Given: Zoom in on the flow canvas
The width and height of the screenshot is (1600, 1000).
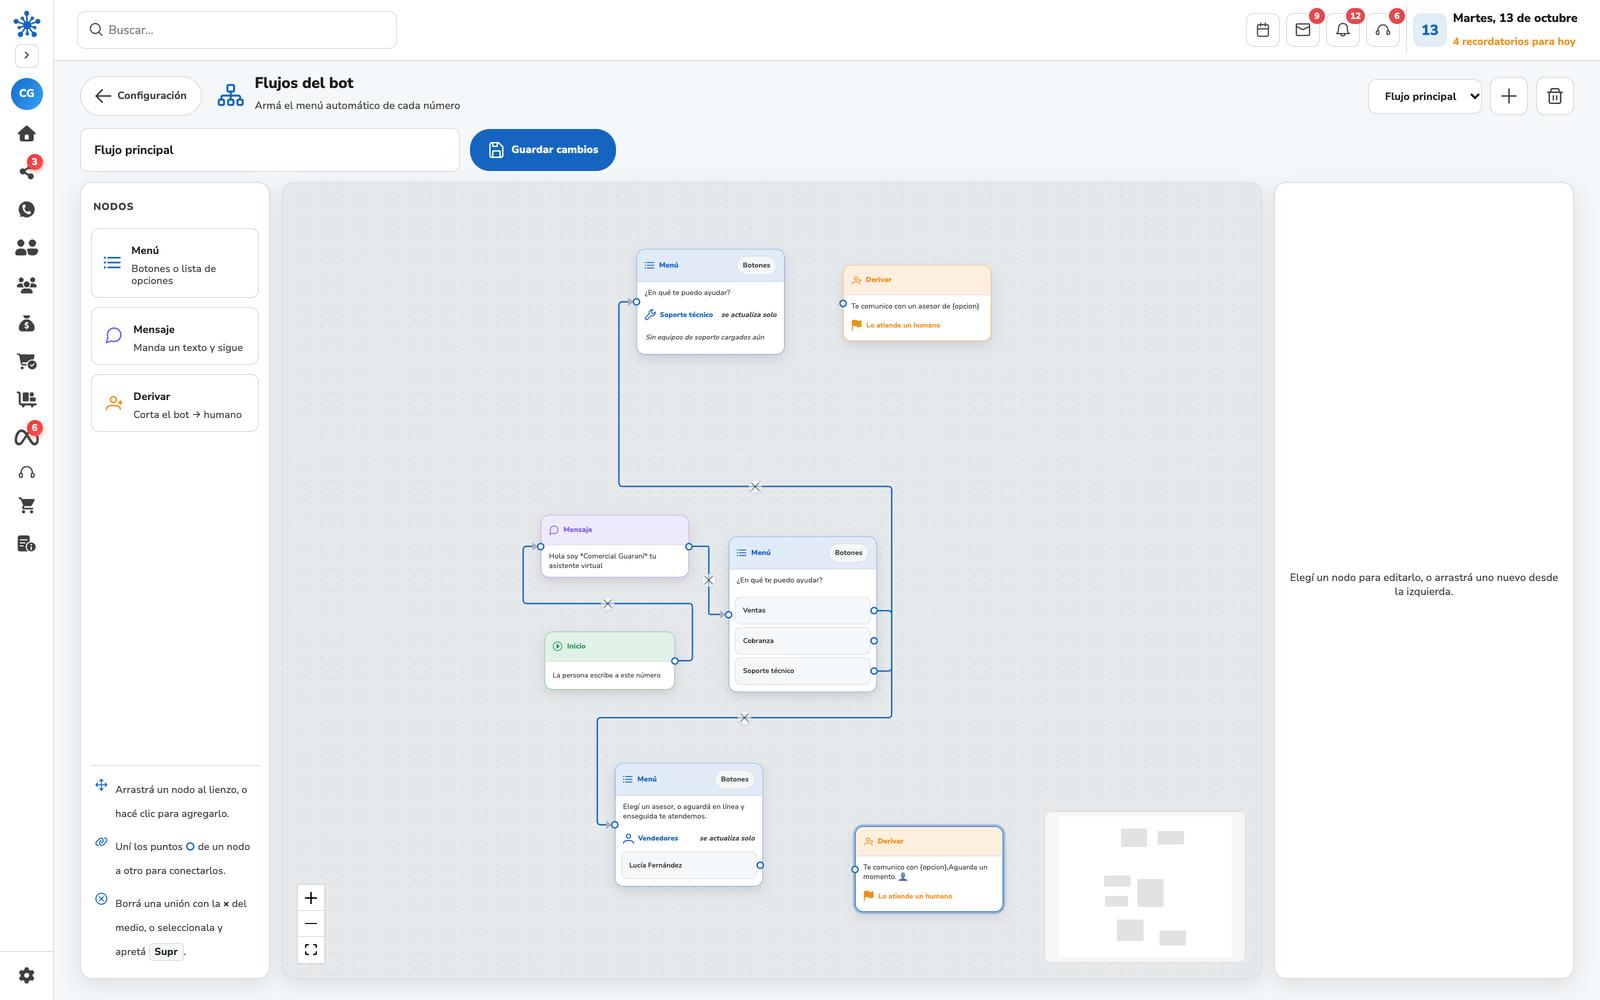Looking at the screenshot, I should pyautogui.click(x=311, y=898).
